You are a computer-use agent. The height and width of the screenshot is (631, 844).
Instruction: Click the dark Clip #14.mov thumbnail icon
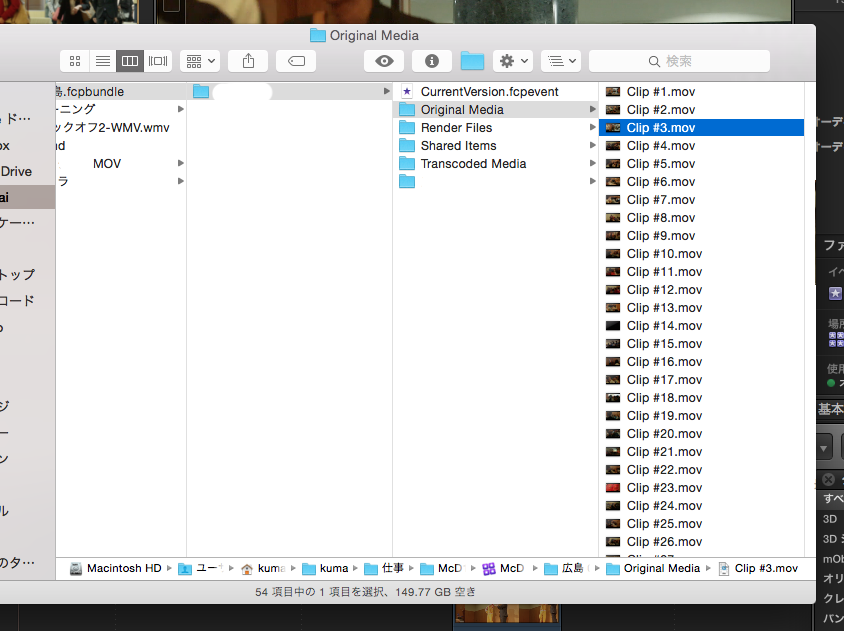click(613, 326)
